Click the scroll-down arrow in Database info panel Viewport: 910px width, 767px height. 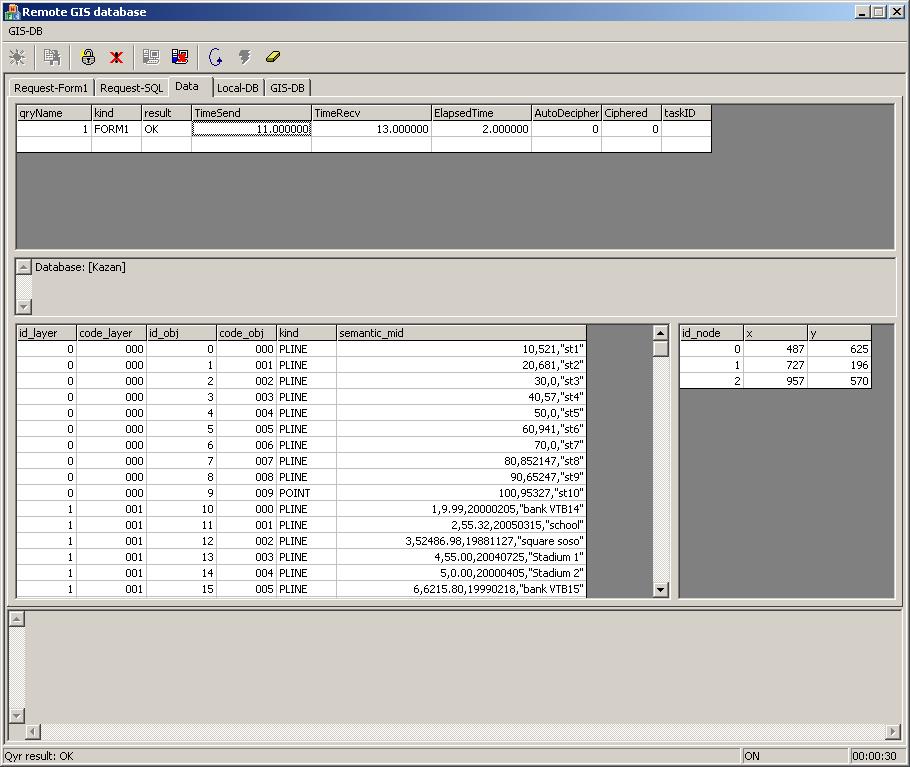(x=25, y=307)
